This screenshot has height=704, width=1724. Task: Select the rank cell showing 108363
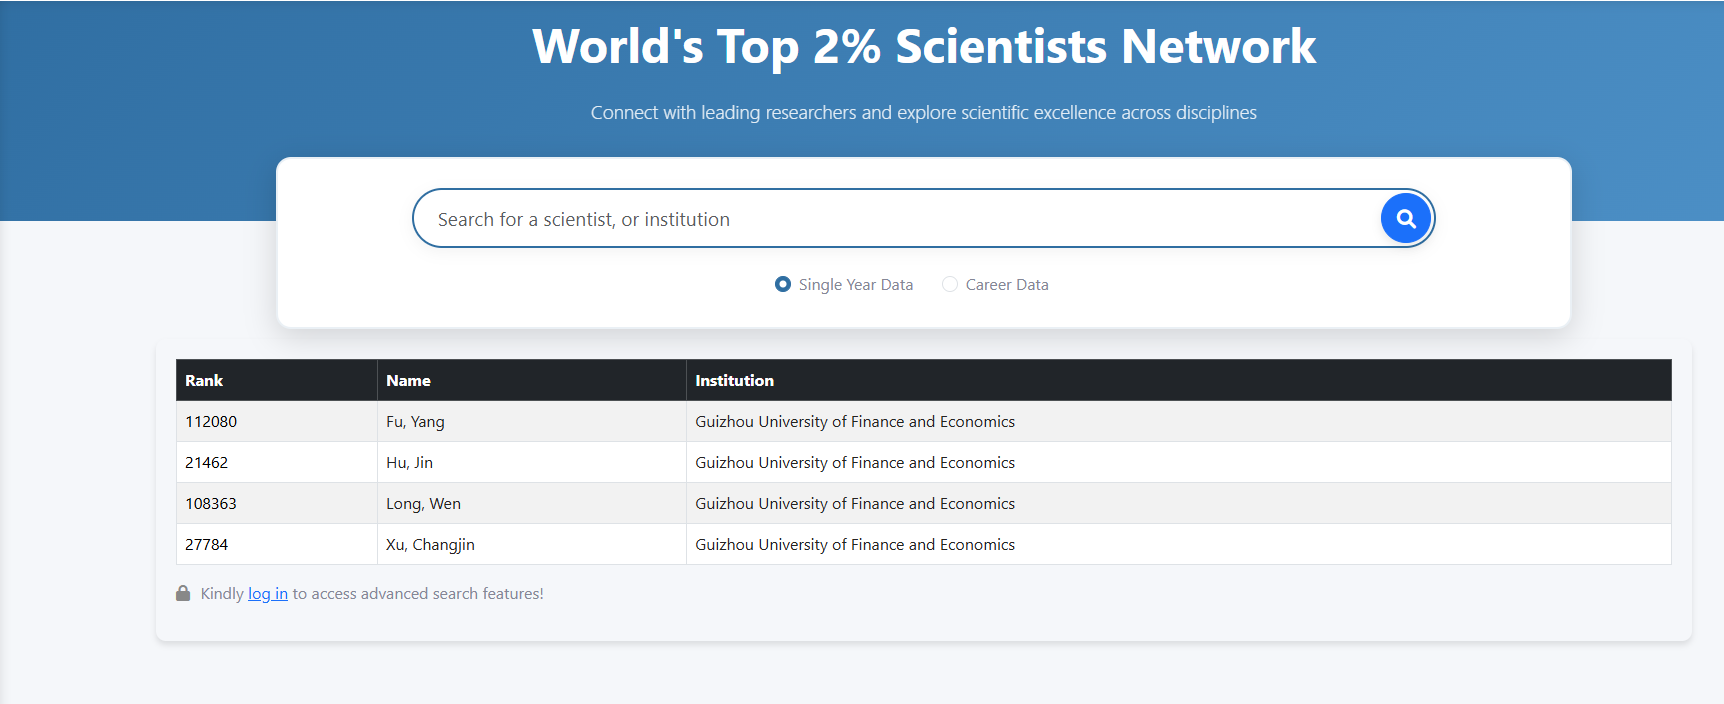(x=211, y=504)
